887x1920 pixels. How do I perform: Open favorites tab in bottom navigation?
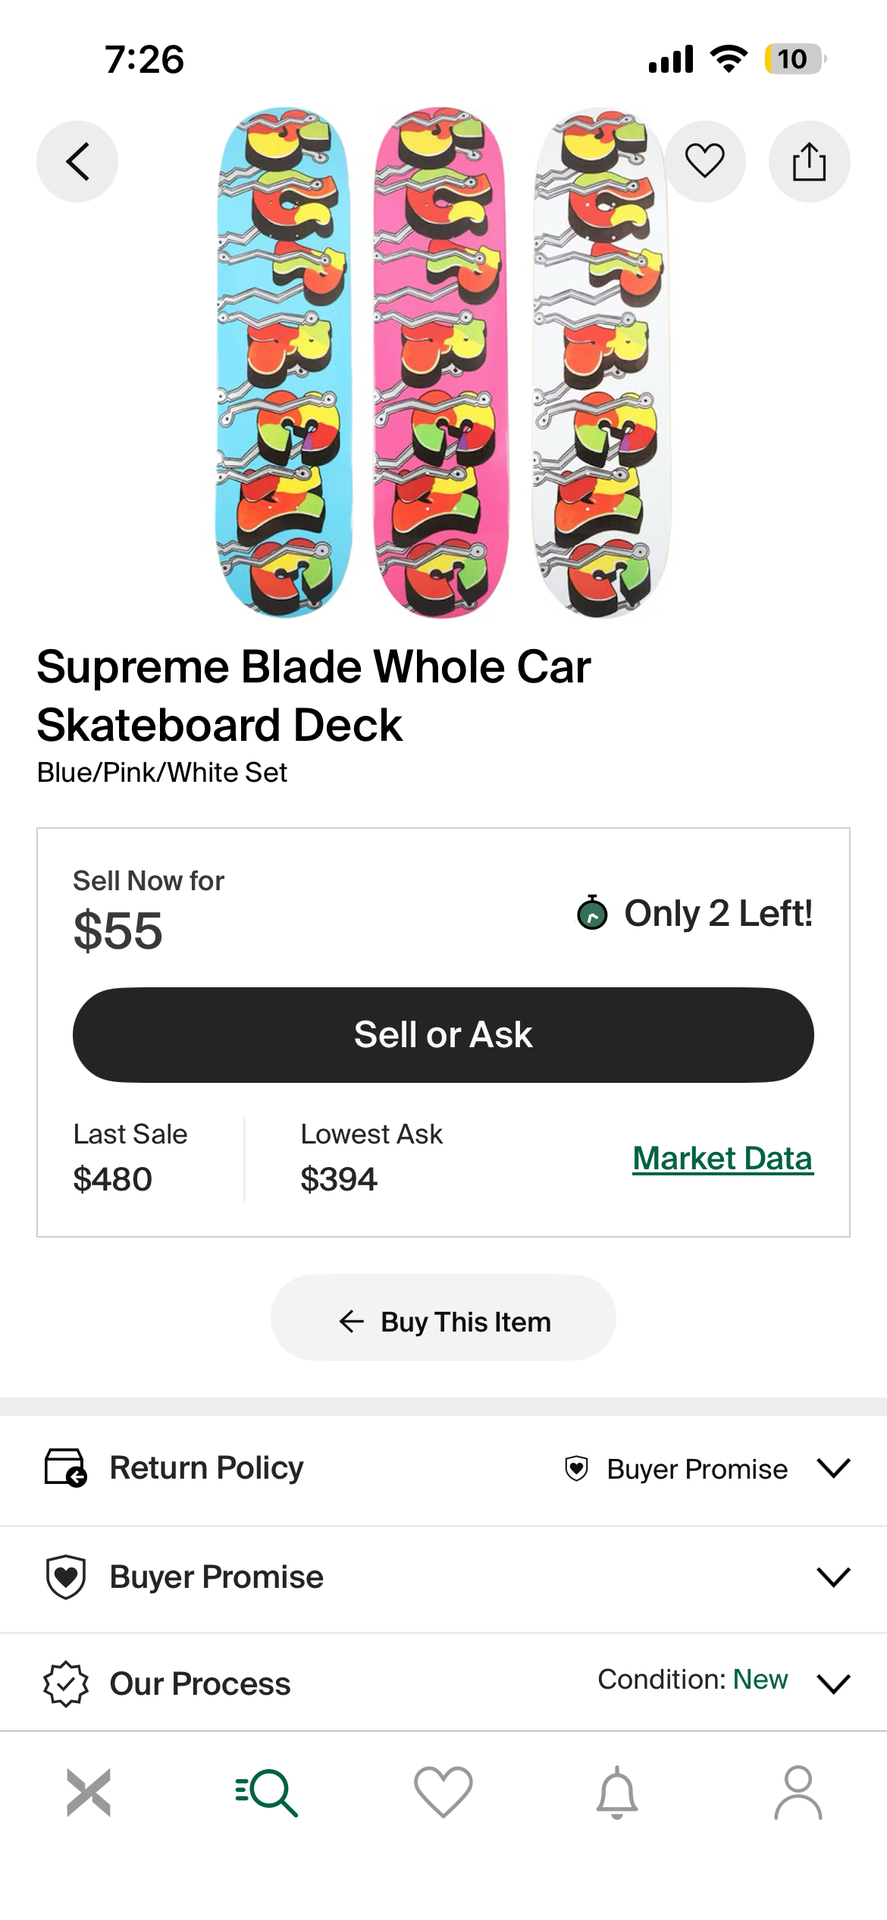click(x=443, y=1792)
